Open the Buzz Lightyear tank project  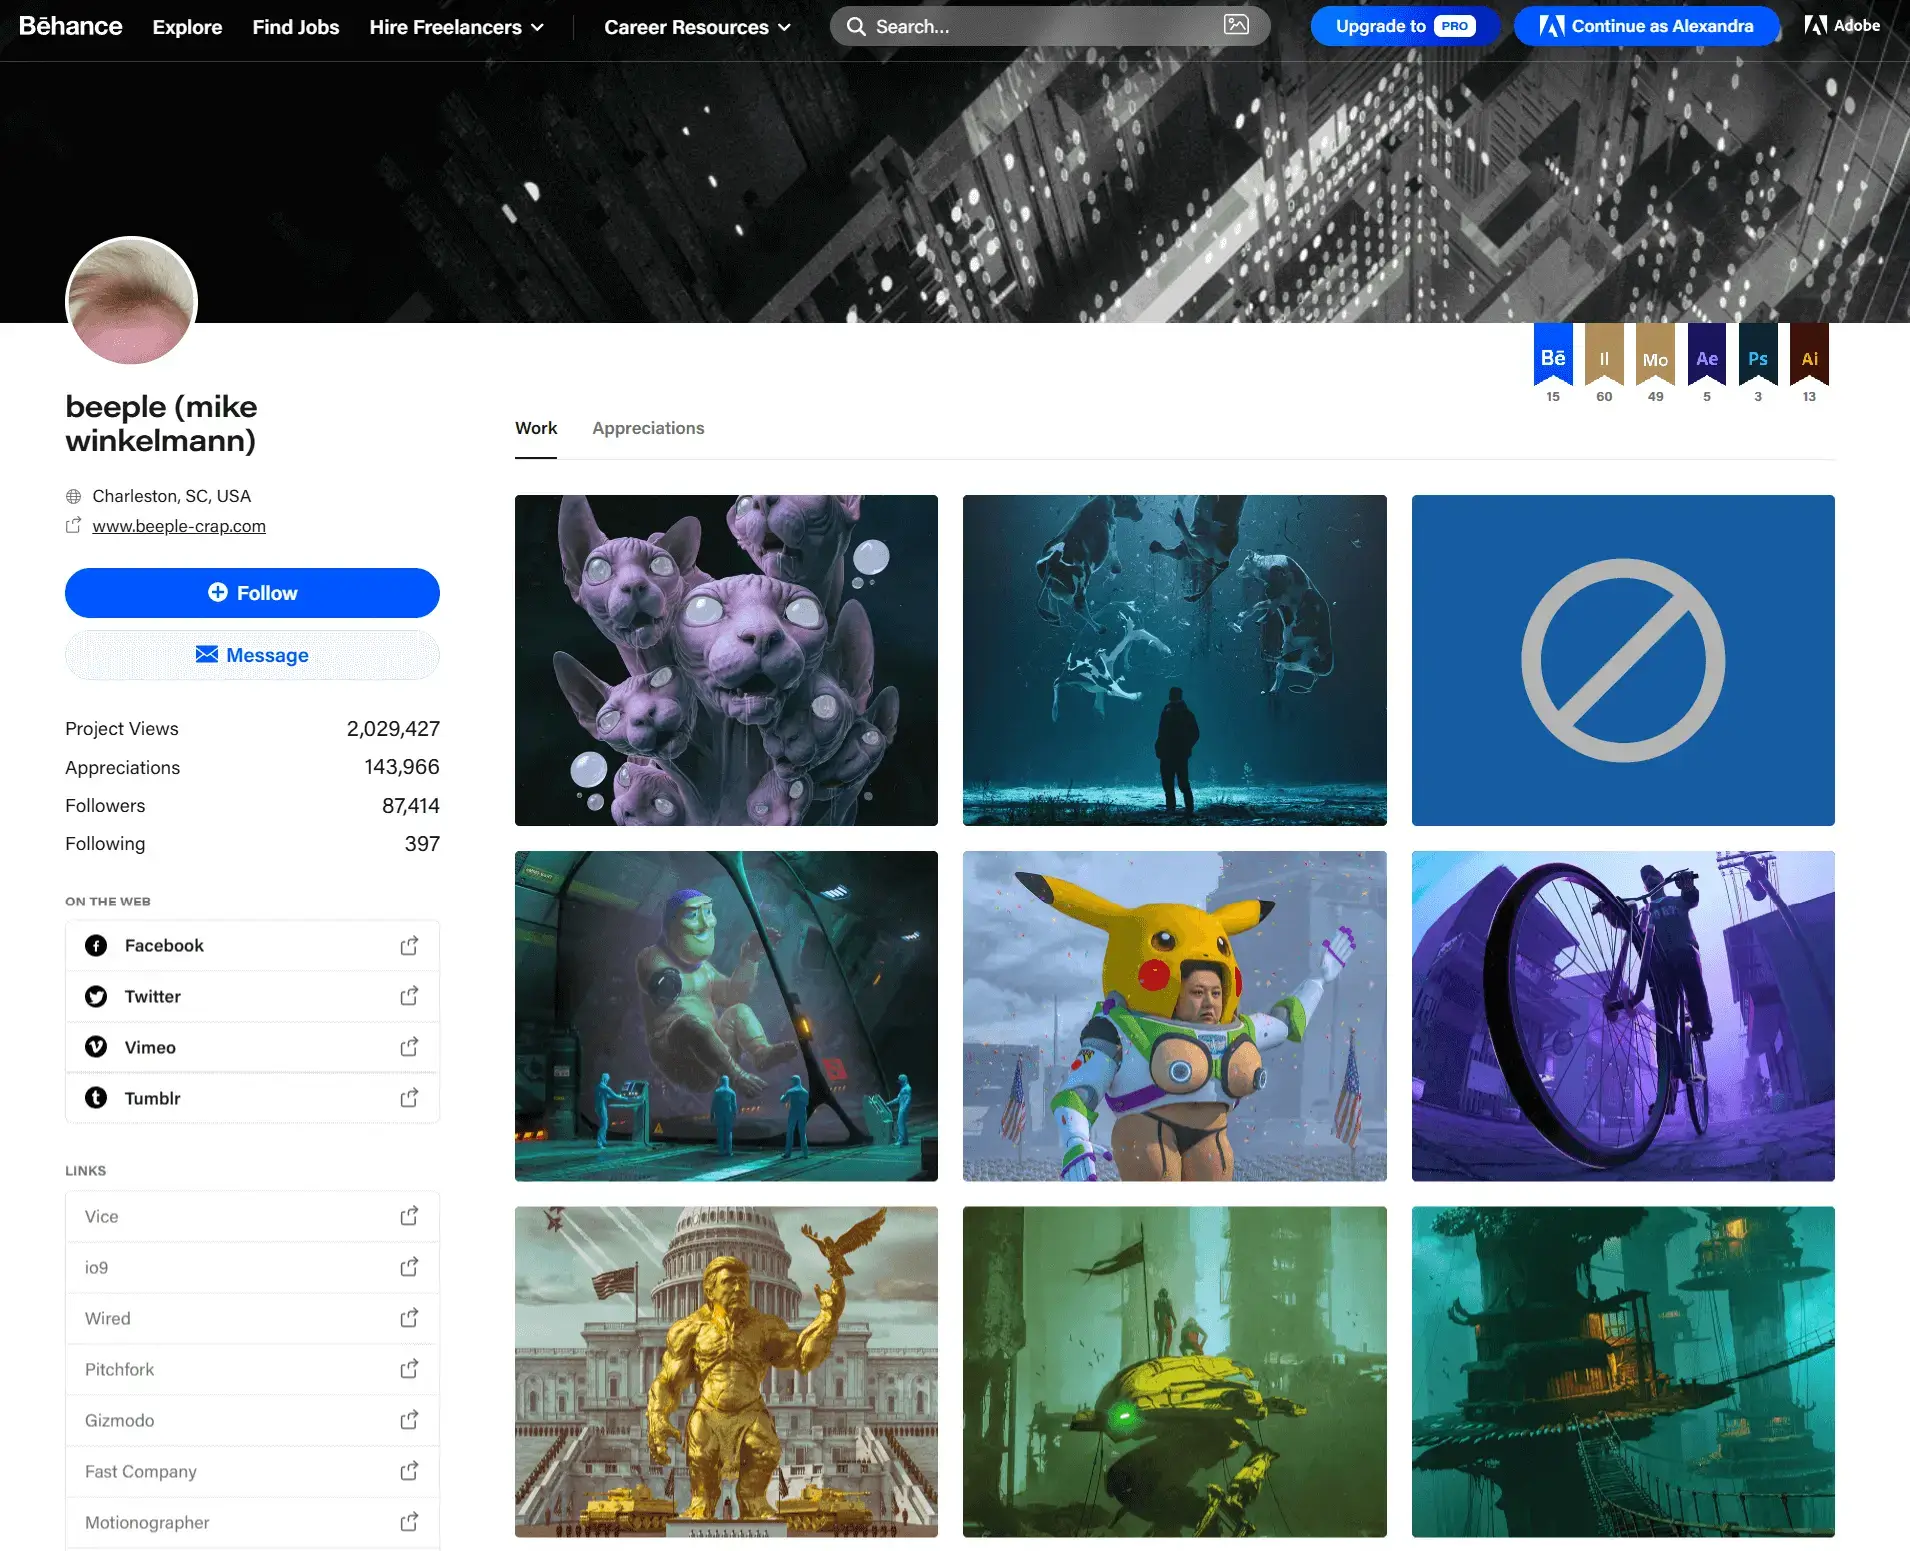tap(726, 1016)
